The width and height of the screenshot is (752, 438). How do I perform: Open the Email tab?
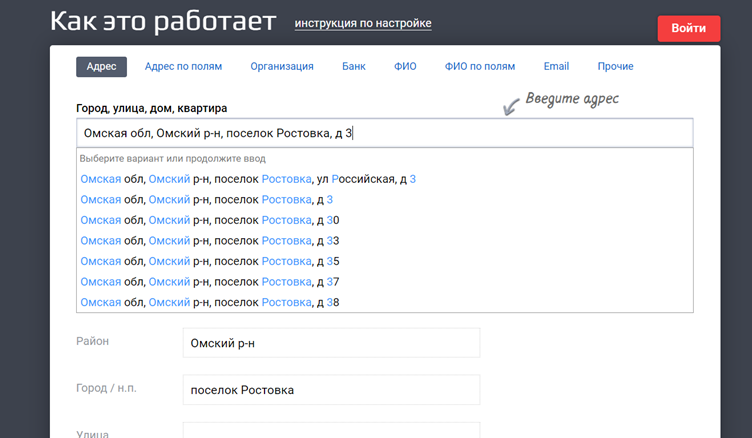tap(556, 67)
